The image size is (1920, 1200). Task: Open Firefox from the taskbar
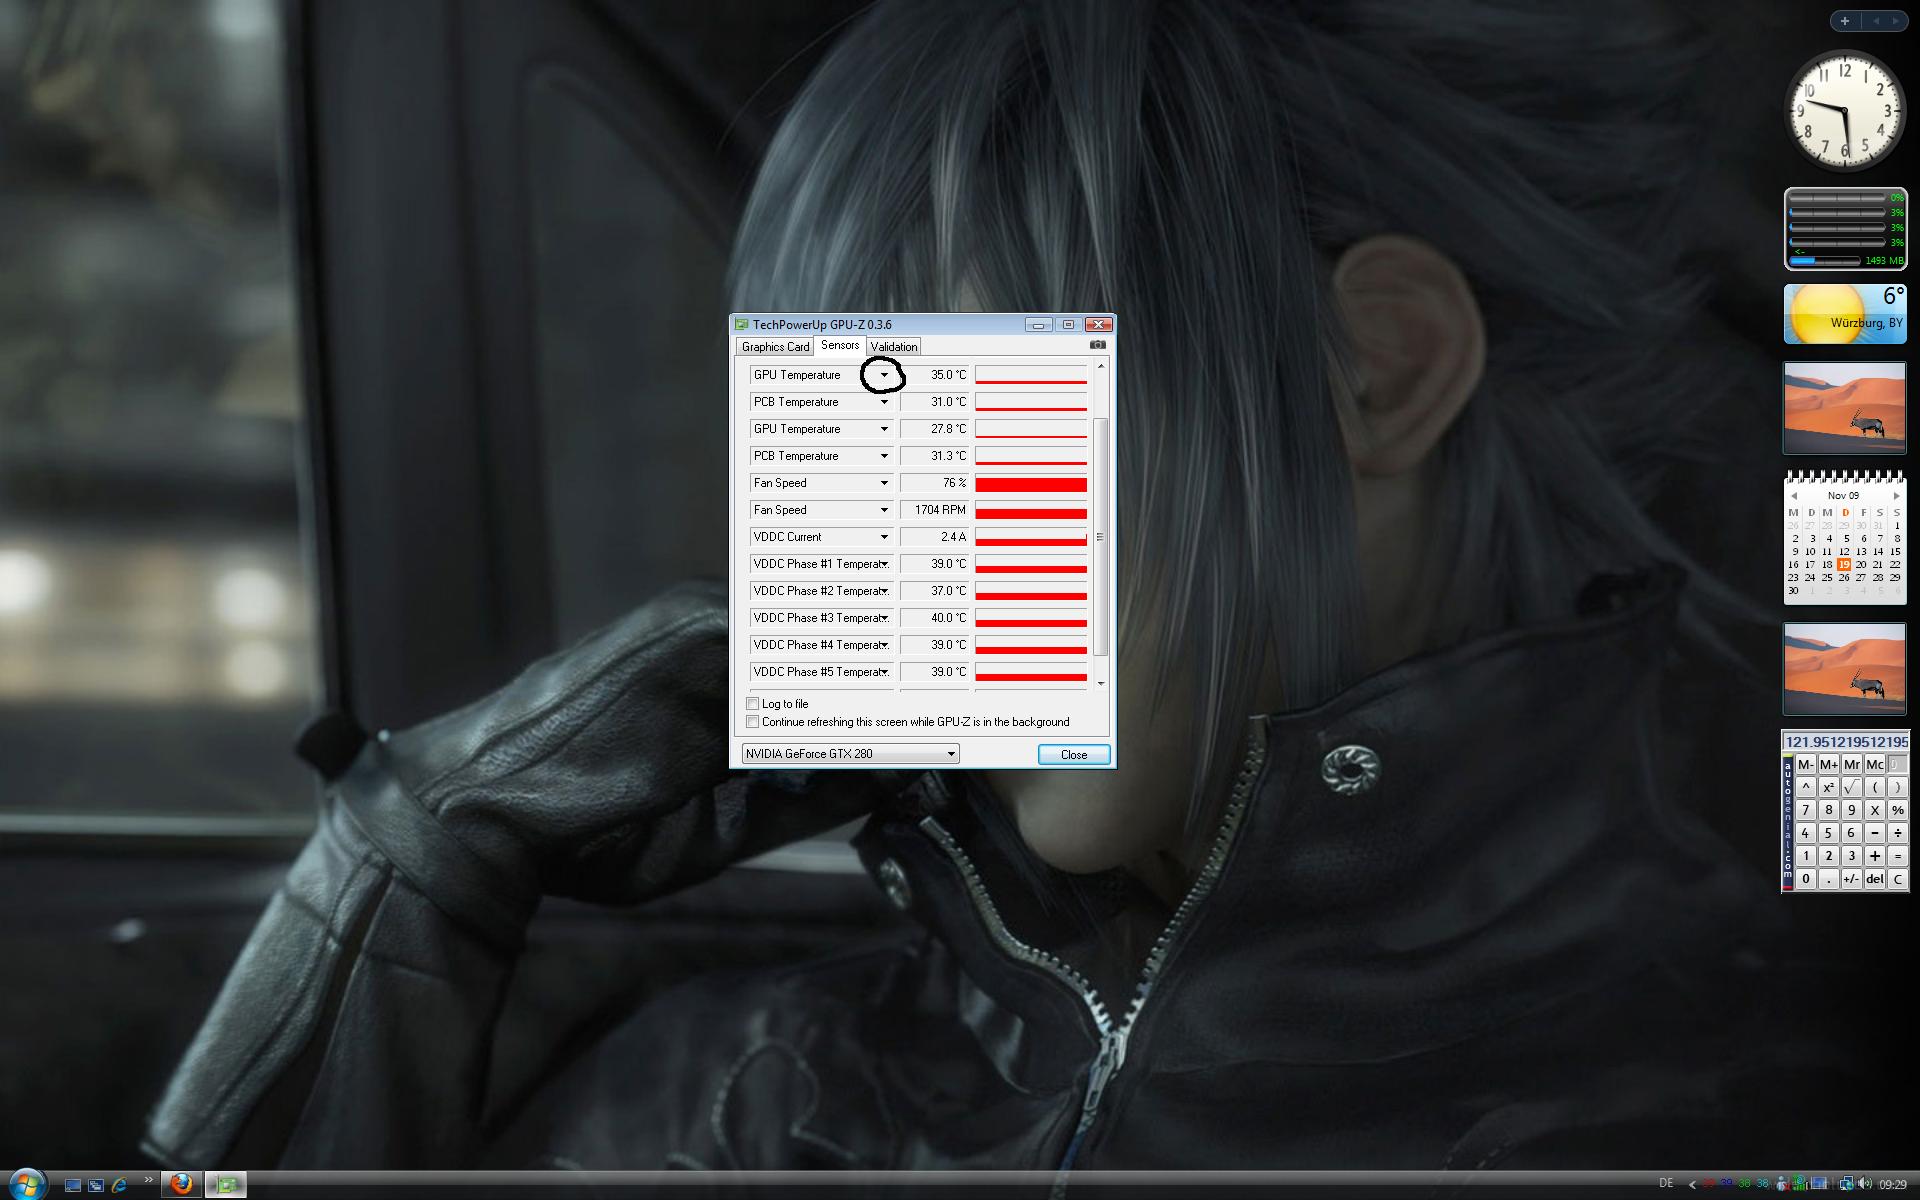pos(181,1185)
